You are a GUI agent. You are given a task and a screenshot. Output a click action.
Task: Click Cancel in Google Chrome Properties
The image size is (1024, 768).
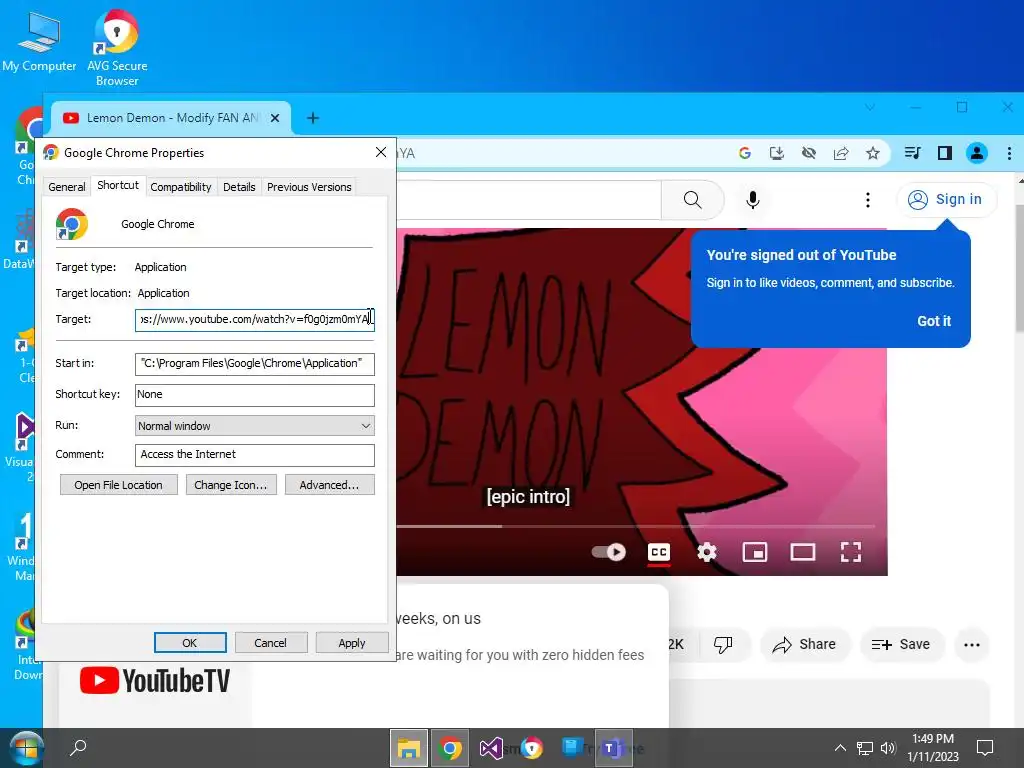(x=270, y=643)
